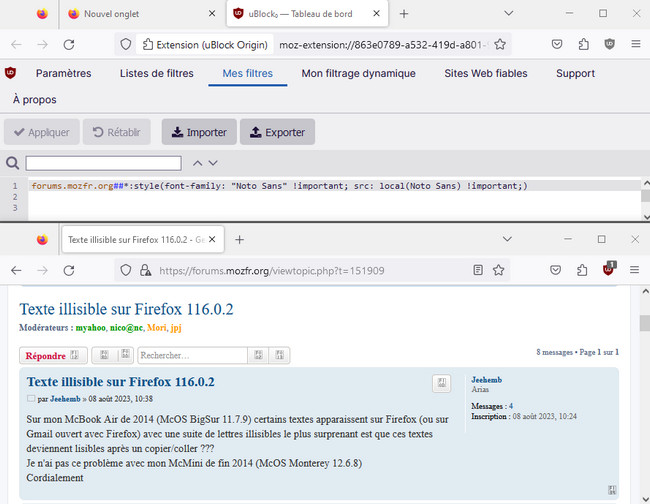650x504 pixels.
Task: Open the Support tab
Action: coord(575,73)
